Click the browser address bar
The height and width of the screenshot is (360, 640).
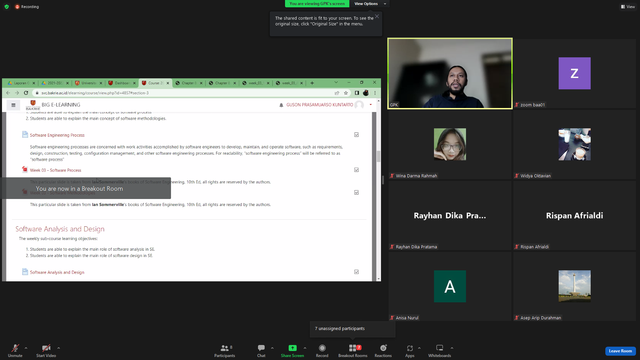coord(186,93)
